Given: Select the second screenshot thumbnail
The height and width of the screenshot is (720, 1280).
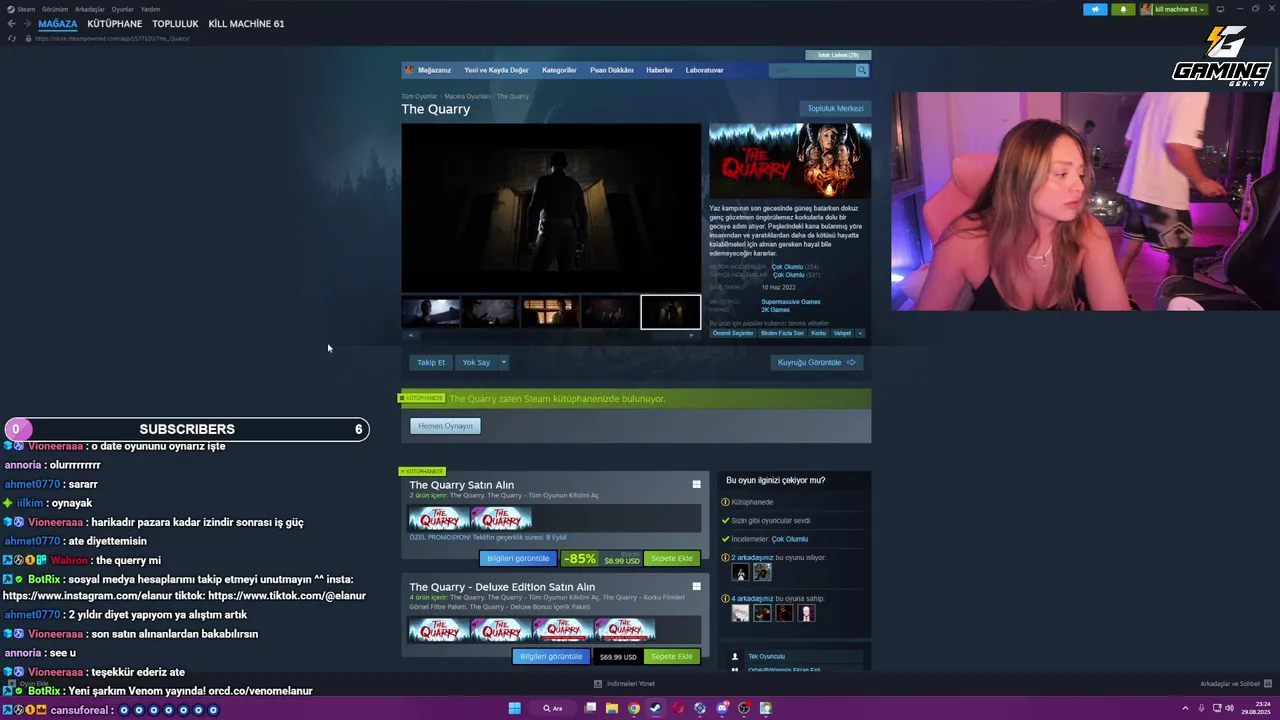Looking at the screenshot, I should (x=490, y=312).
